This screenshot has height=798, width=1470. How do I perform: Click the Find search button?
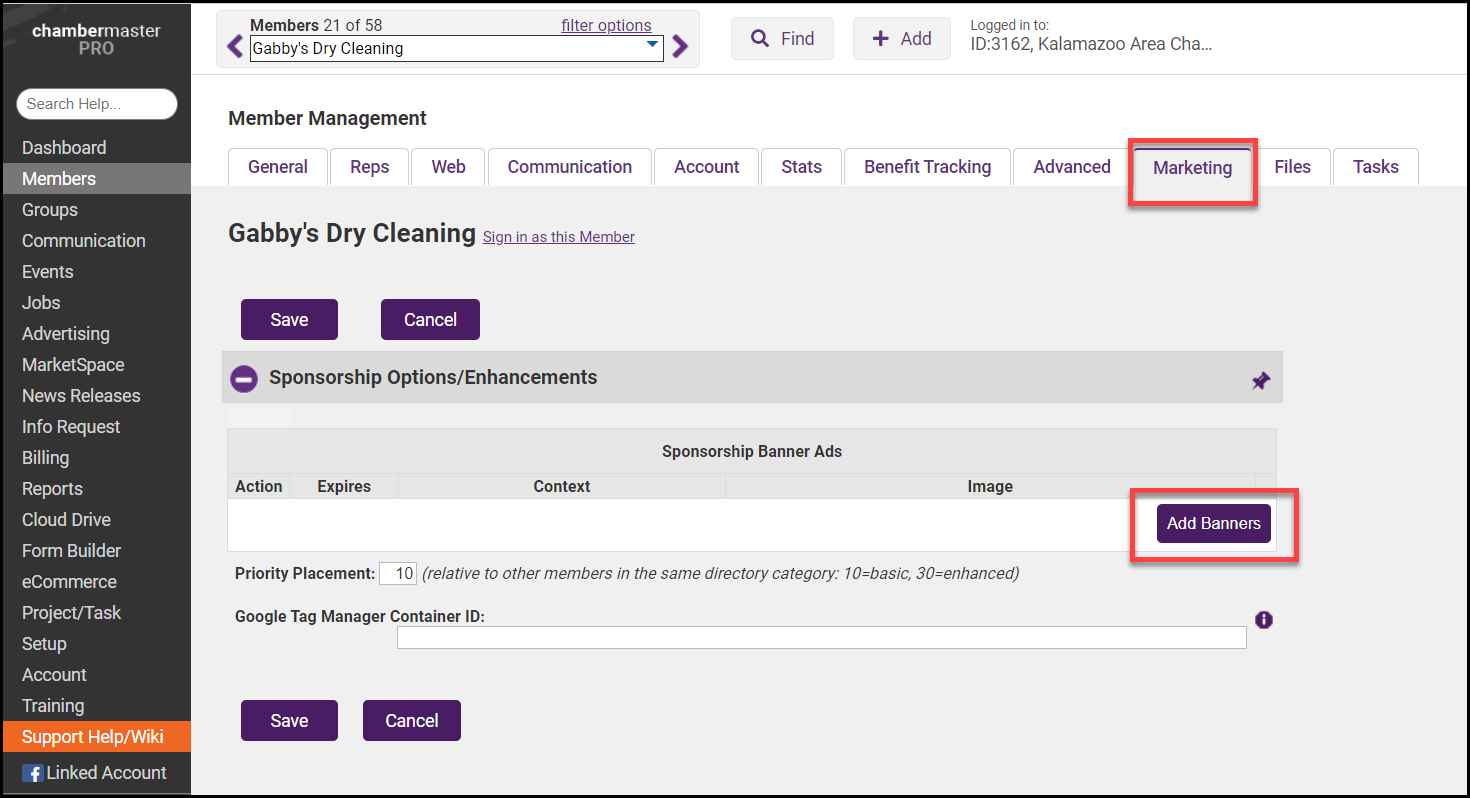coord(782,39)
